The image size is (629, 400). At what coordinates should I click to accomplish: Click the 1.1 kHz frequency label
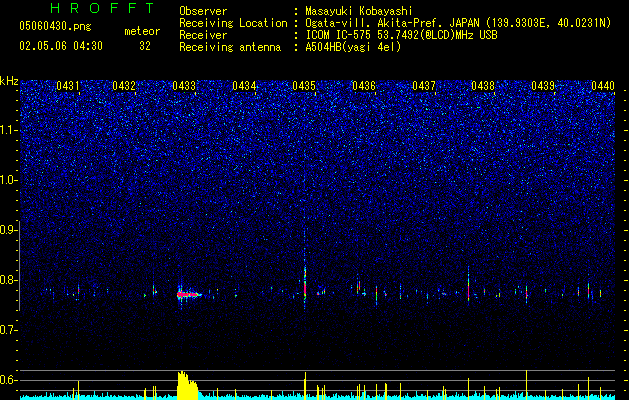point(8,130)
